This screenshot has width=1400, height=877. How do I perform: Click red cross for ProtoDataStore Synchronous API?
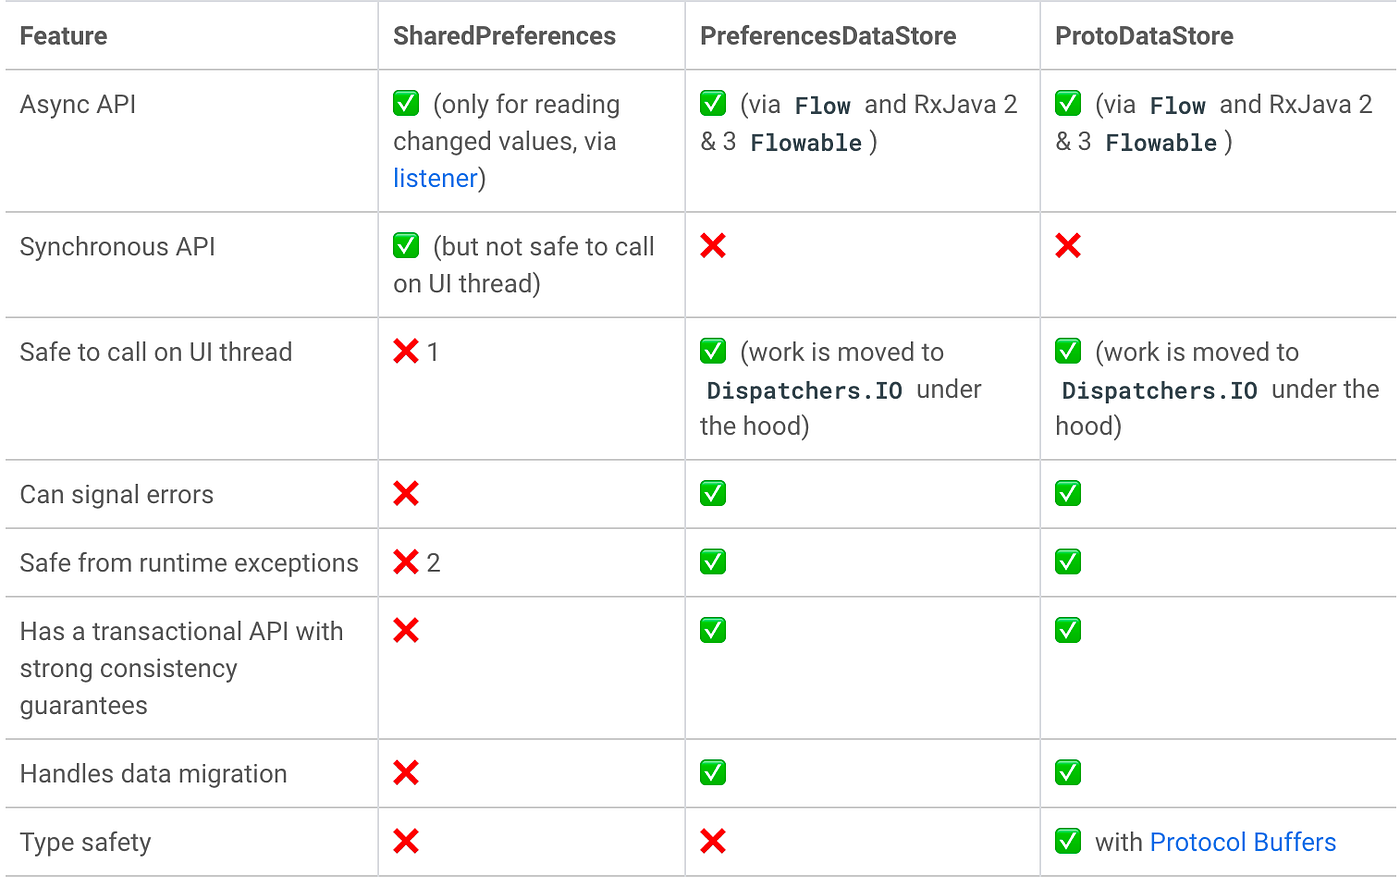pyautogui.click(x=1068, y=245)
